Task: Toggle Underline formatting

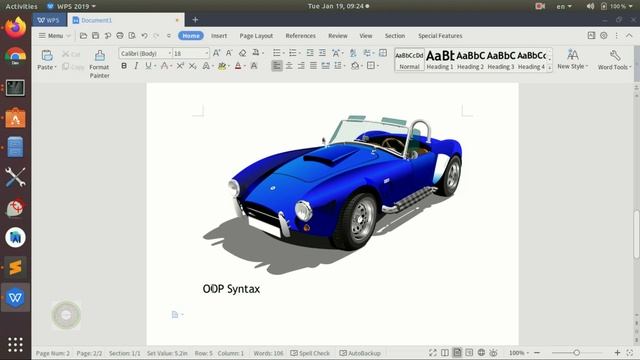Action: [x=148, y=66]
